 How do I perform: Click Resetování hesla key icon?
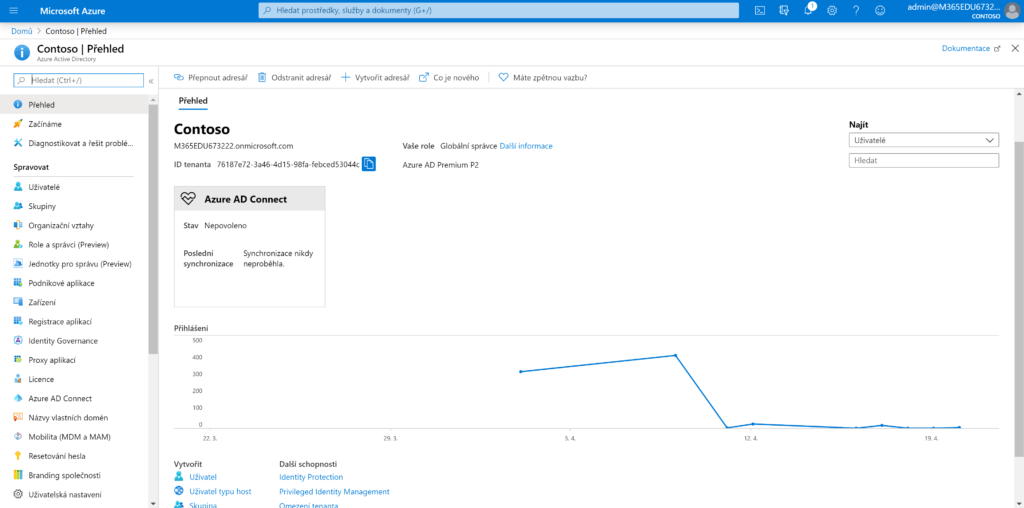[x=18, y=456]
